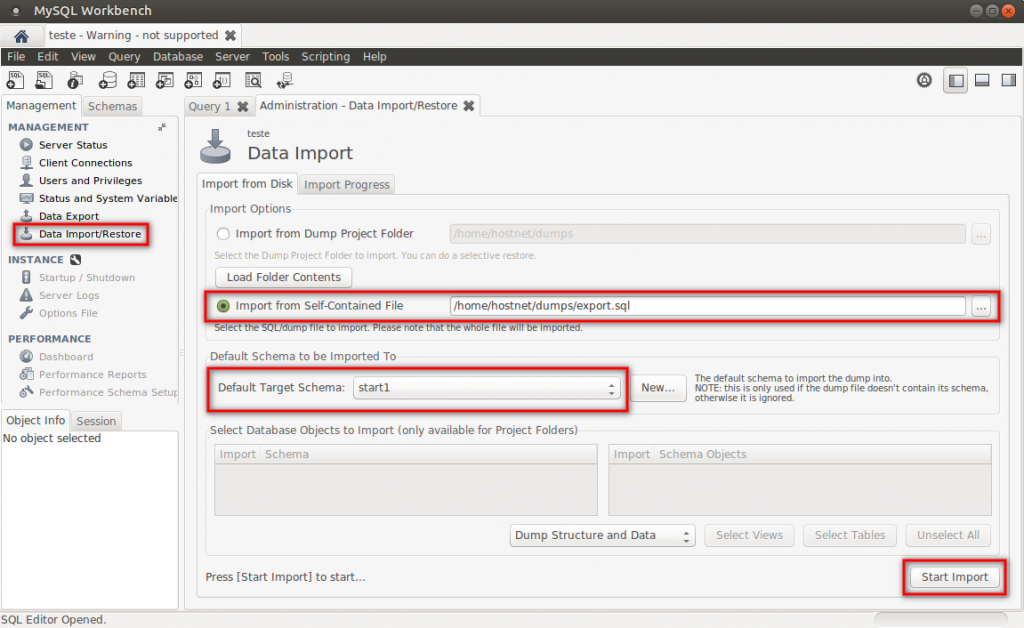This screenshot has height=628, width=1024.
Task: Open the search table data tool
Action: coord(252,80)
